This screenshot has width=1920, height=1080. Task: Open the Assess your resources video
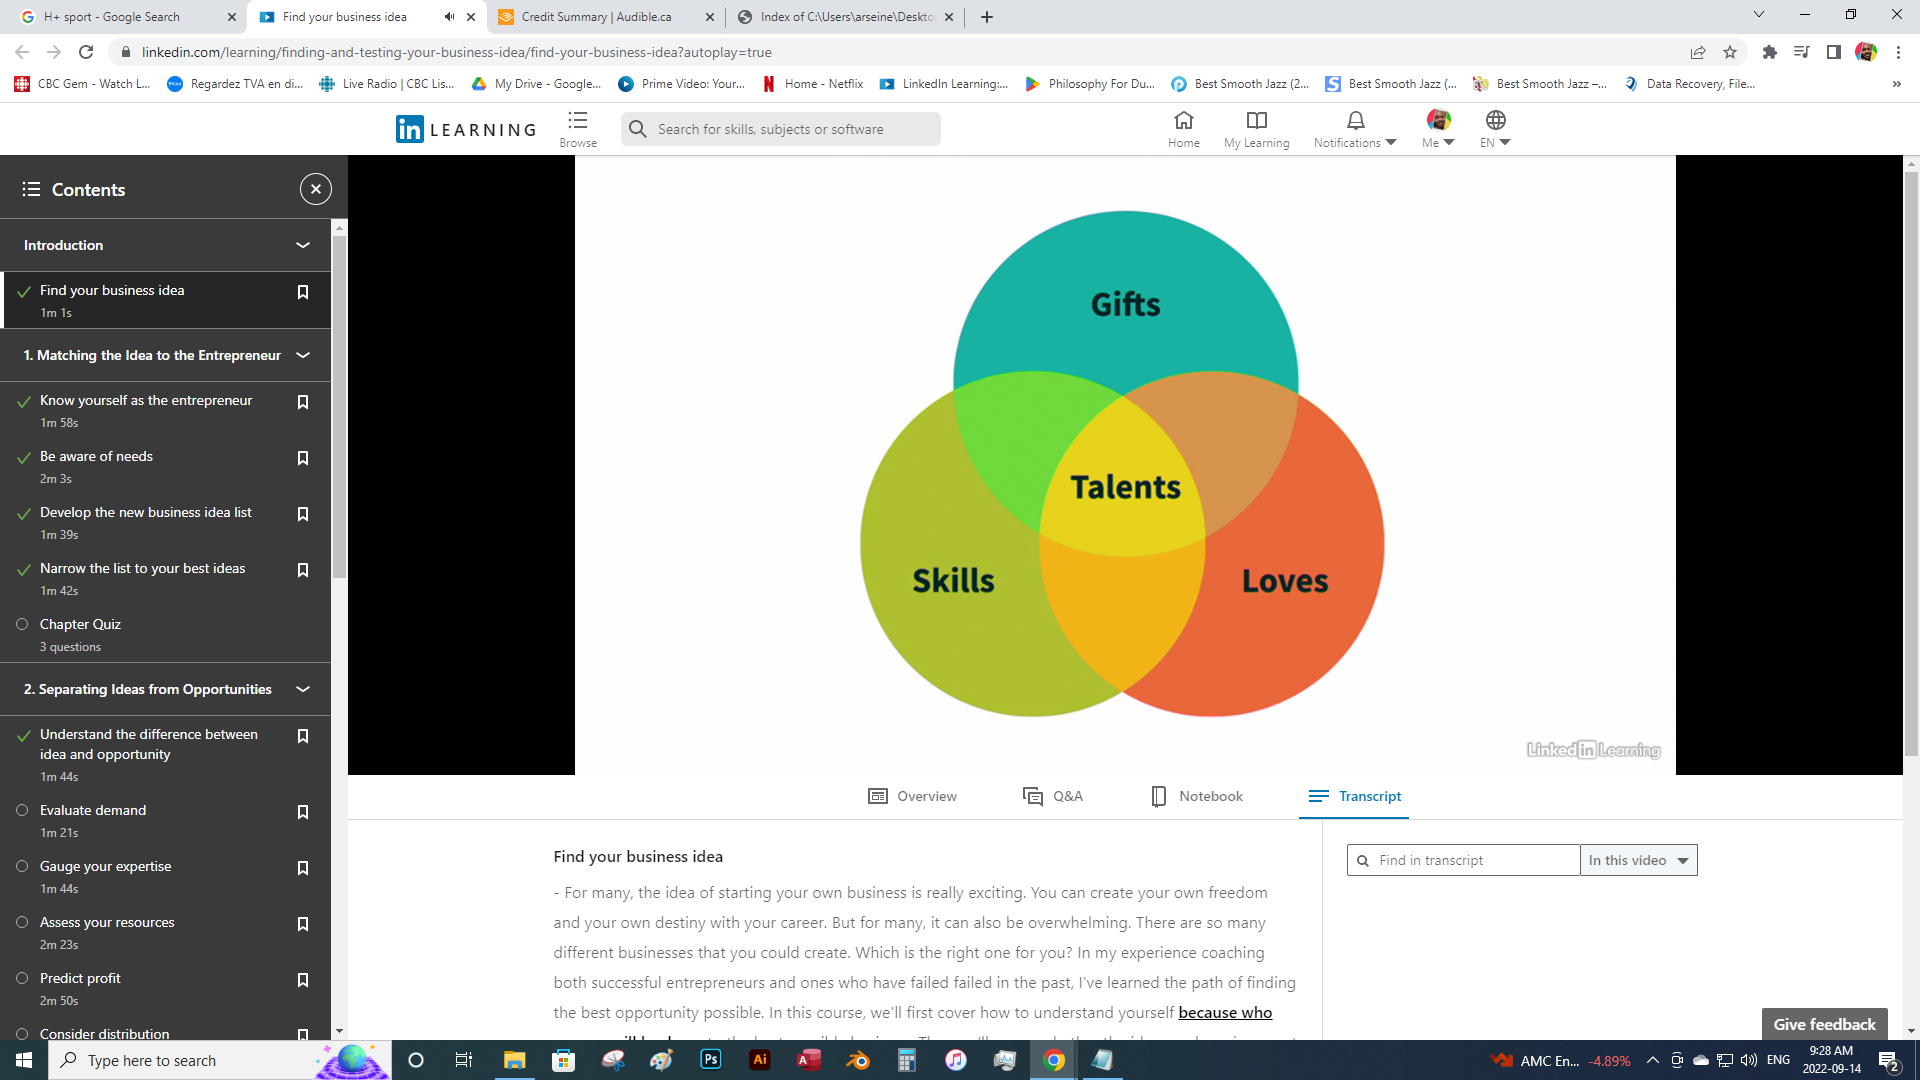pos(107,922)
